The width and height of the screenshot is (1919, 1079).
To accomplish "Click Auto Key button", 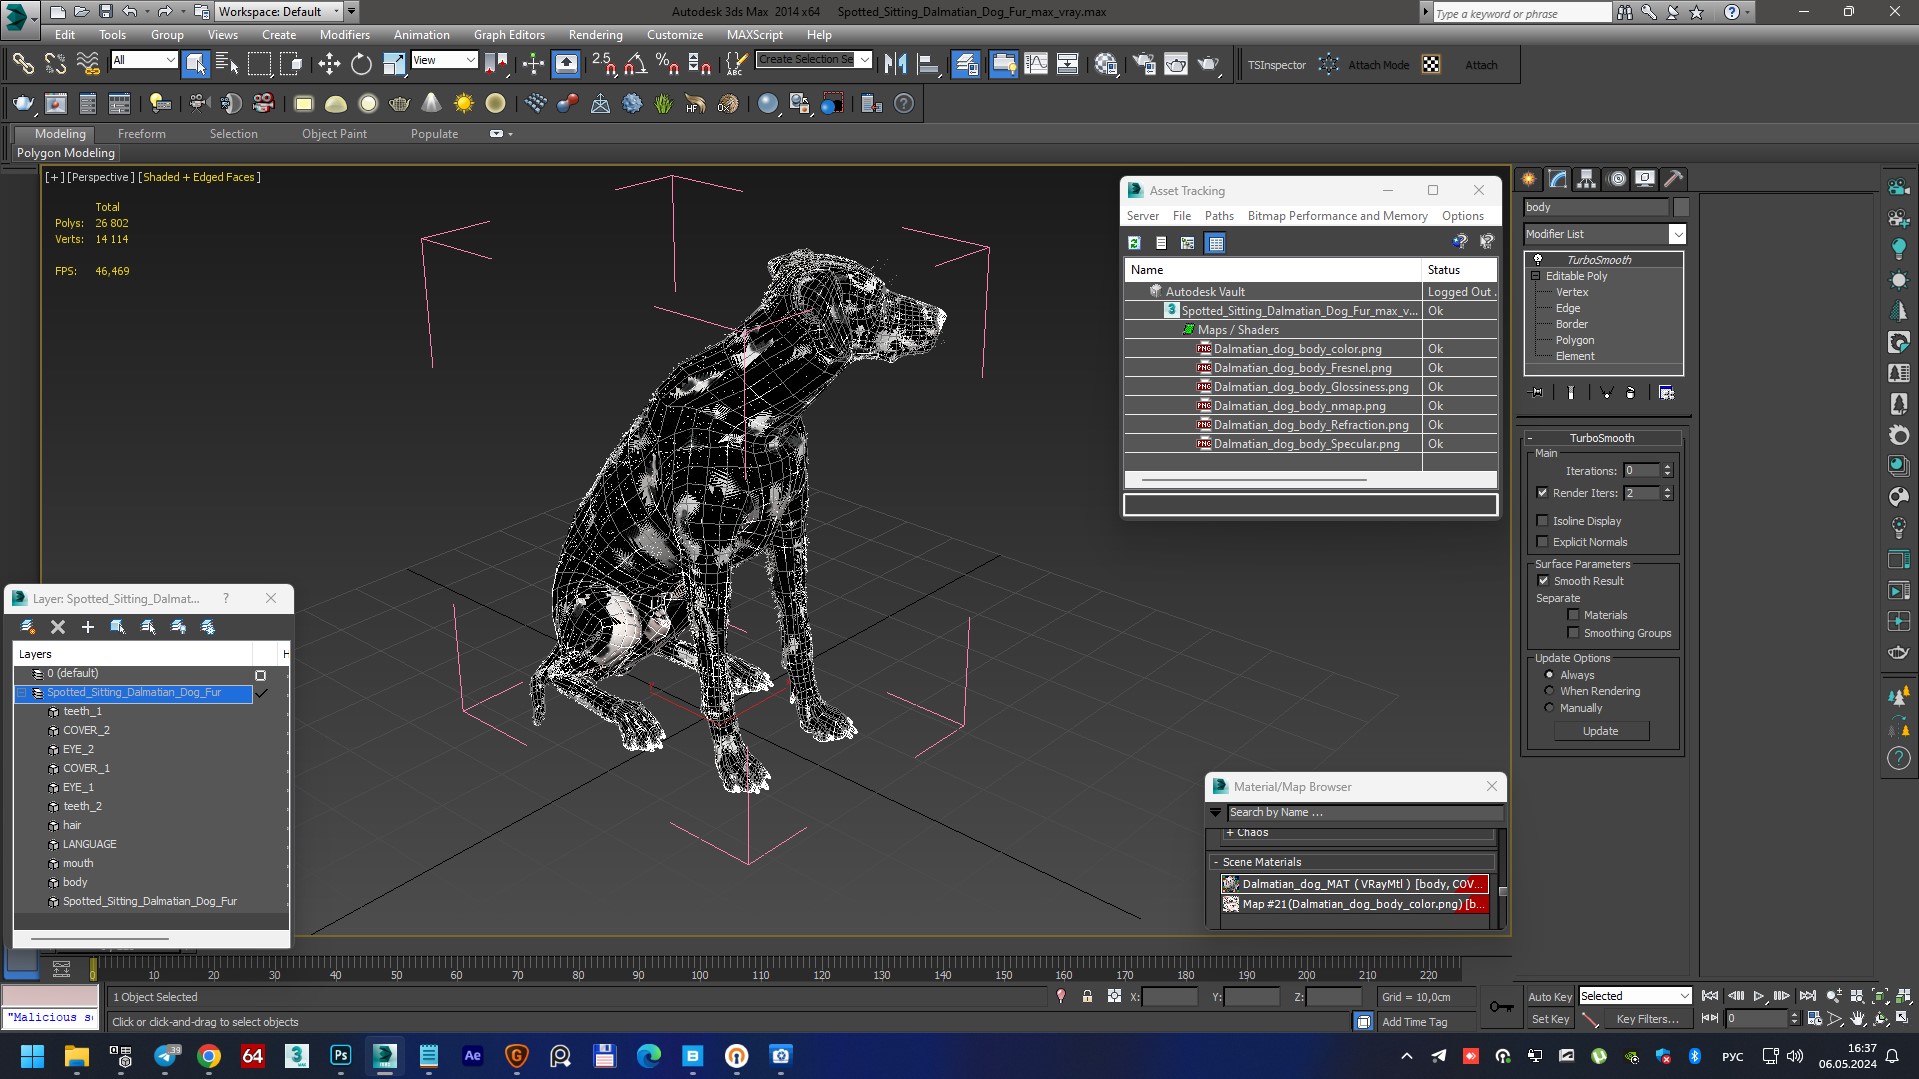I will (x=1549, y=997).
